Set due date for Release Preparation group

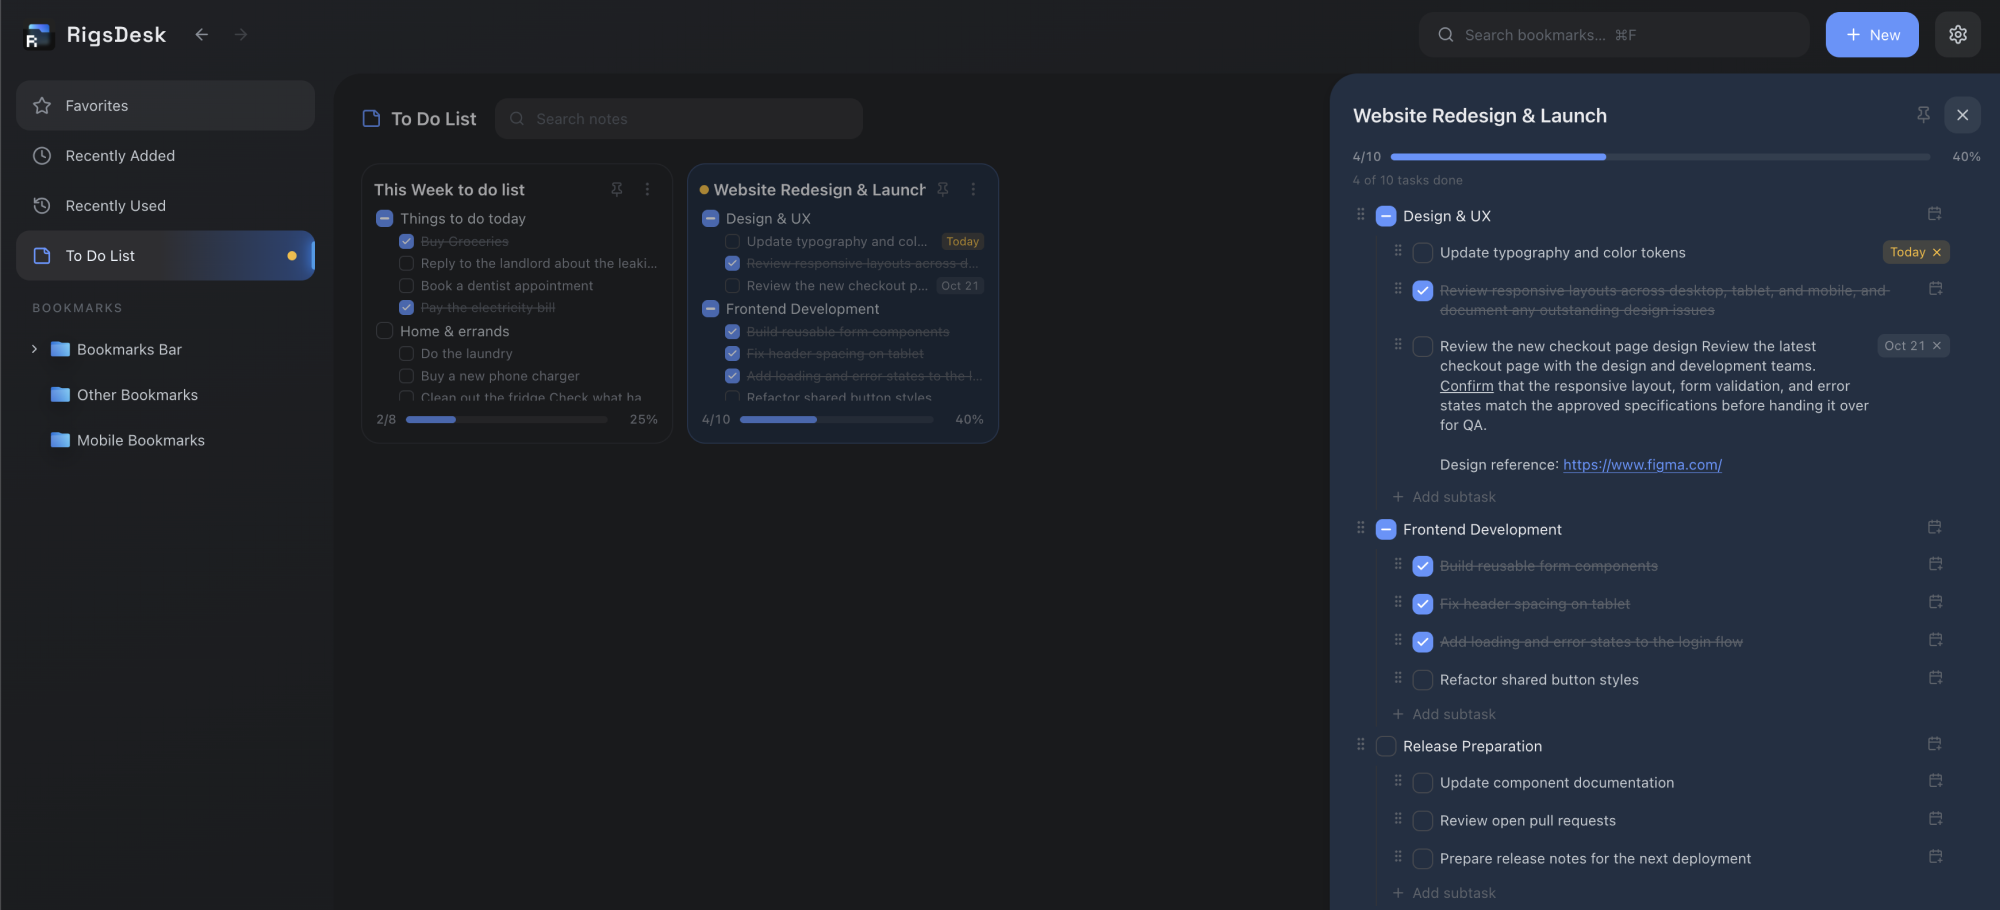pos(1935,744)
